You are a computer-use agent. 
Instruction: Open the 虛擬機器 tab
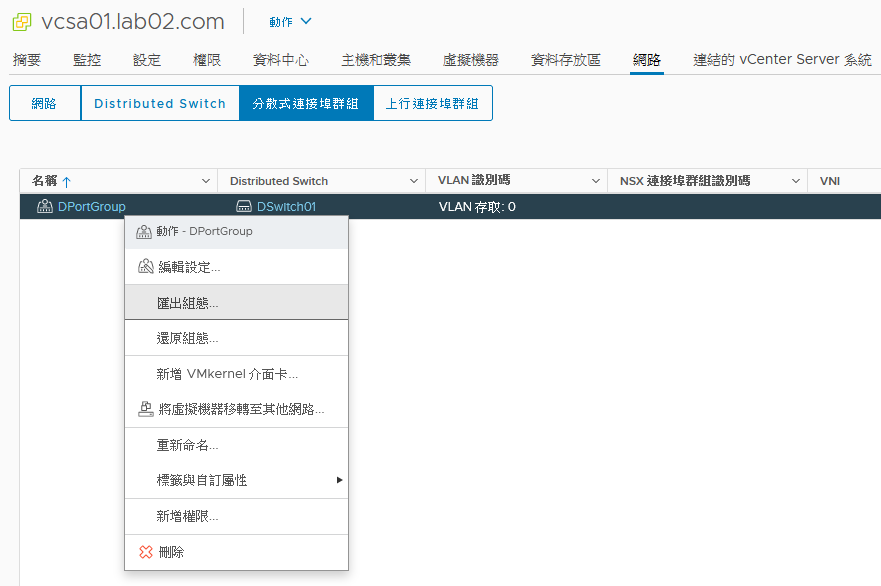[471, 60]
